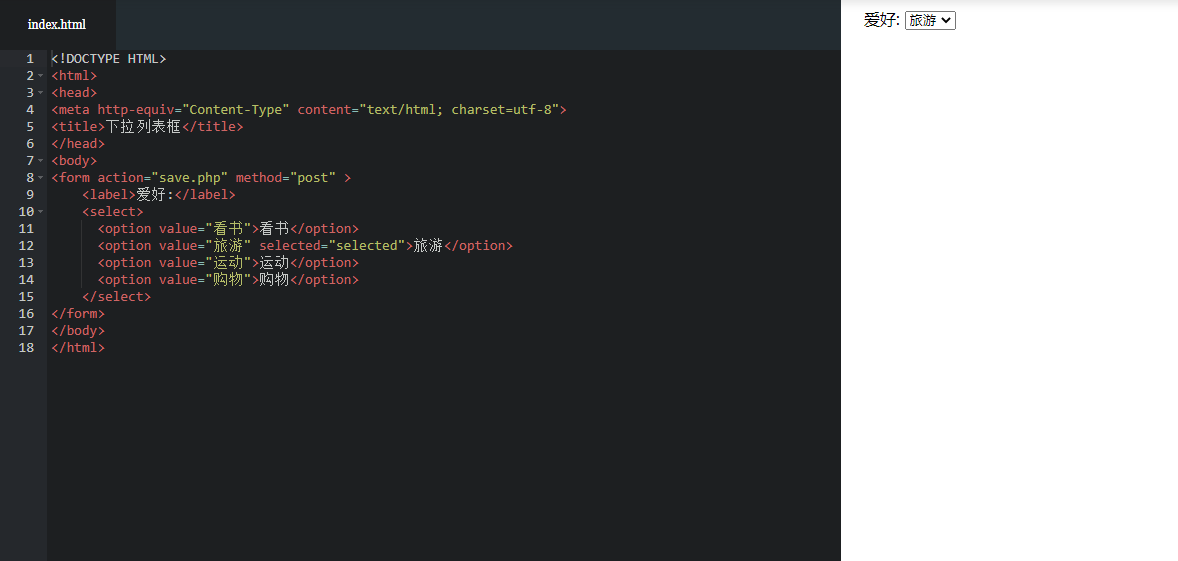Place cursor on closing html tag

[x=78, y=348]
